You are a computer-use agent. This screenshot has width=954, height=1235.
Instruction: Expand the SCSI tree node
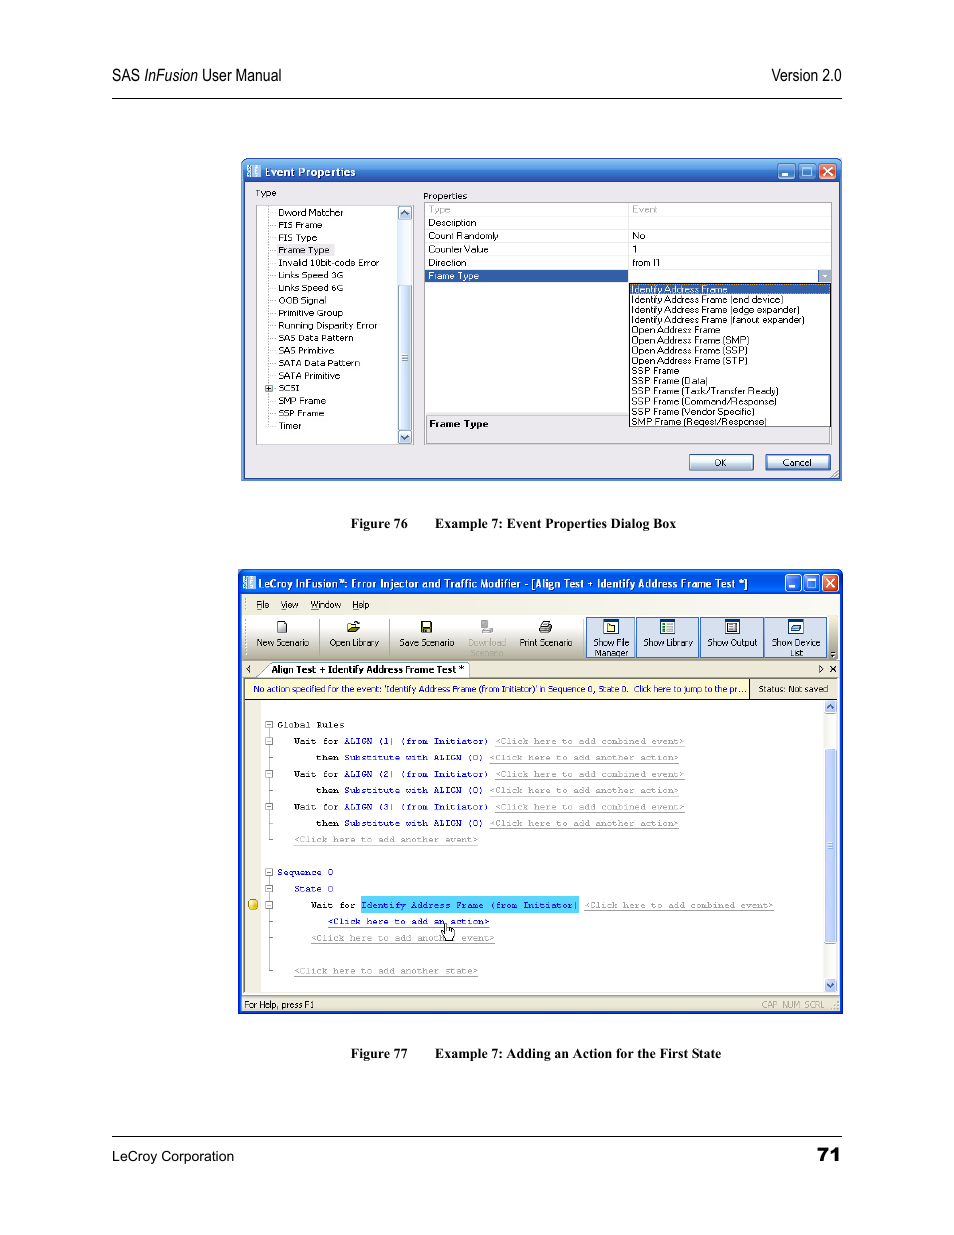pyautogui.click(x=269, y=388)
